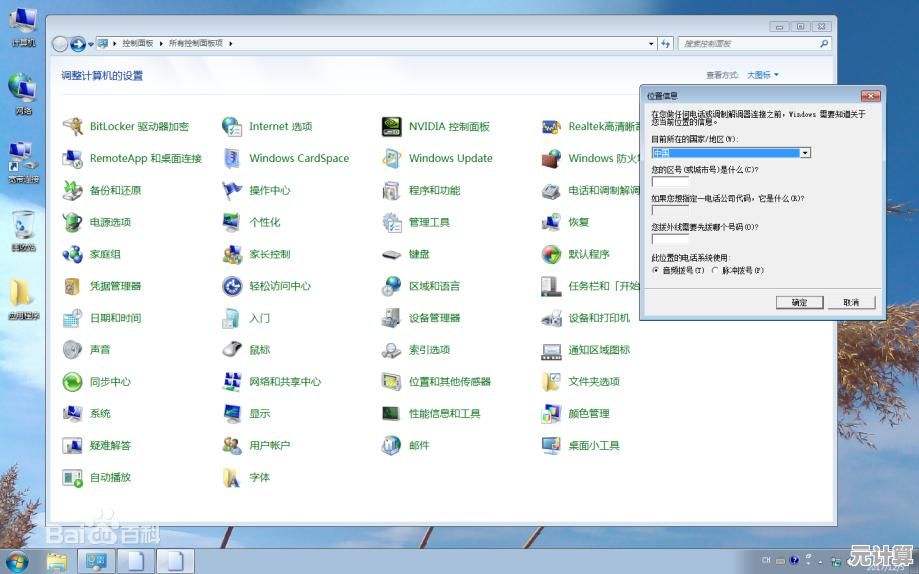Open the 大图标 view mode dropdown
This screenshot has width=919, height=574.
762,75
